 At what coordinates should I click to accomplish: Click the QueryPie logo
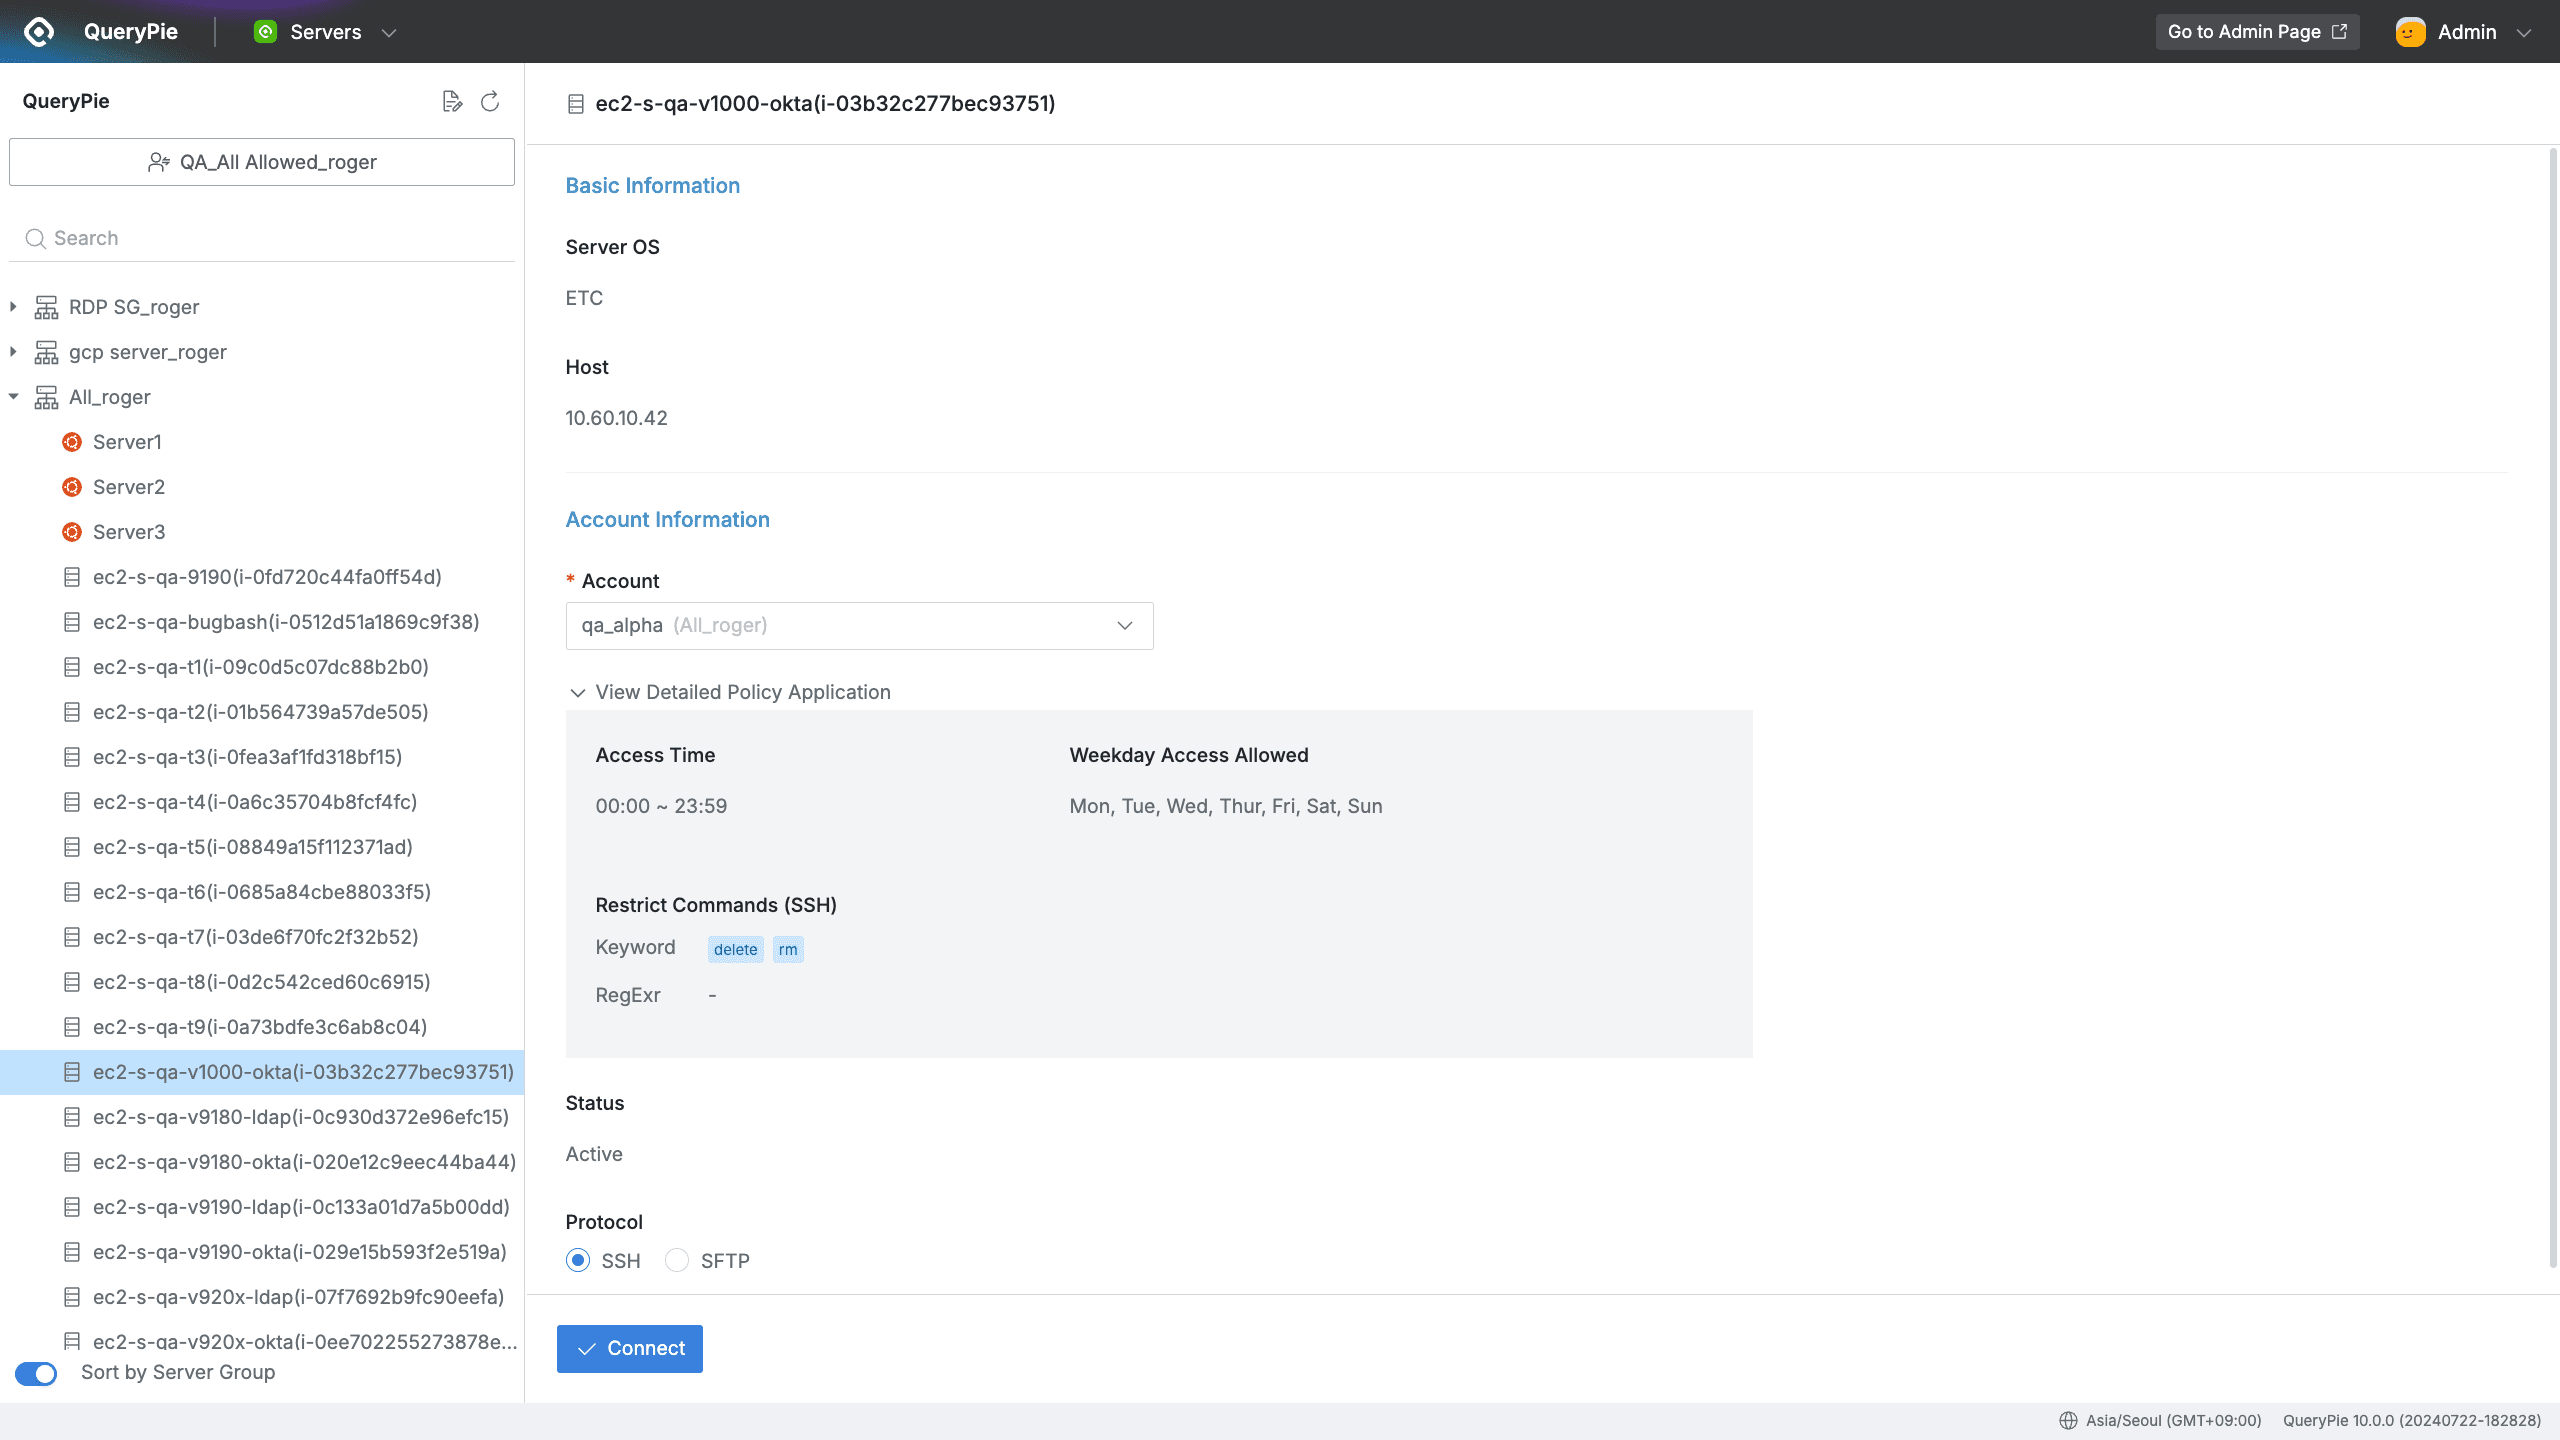(x=38, y=31)
